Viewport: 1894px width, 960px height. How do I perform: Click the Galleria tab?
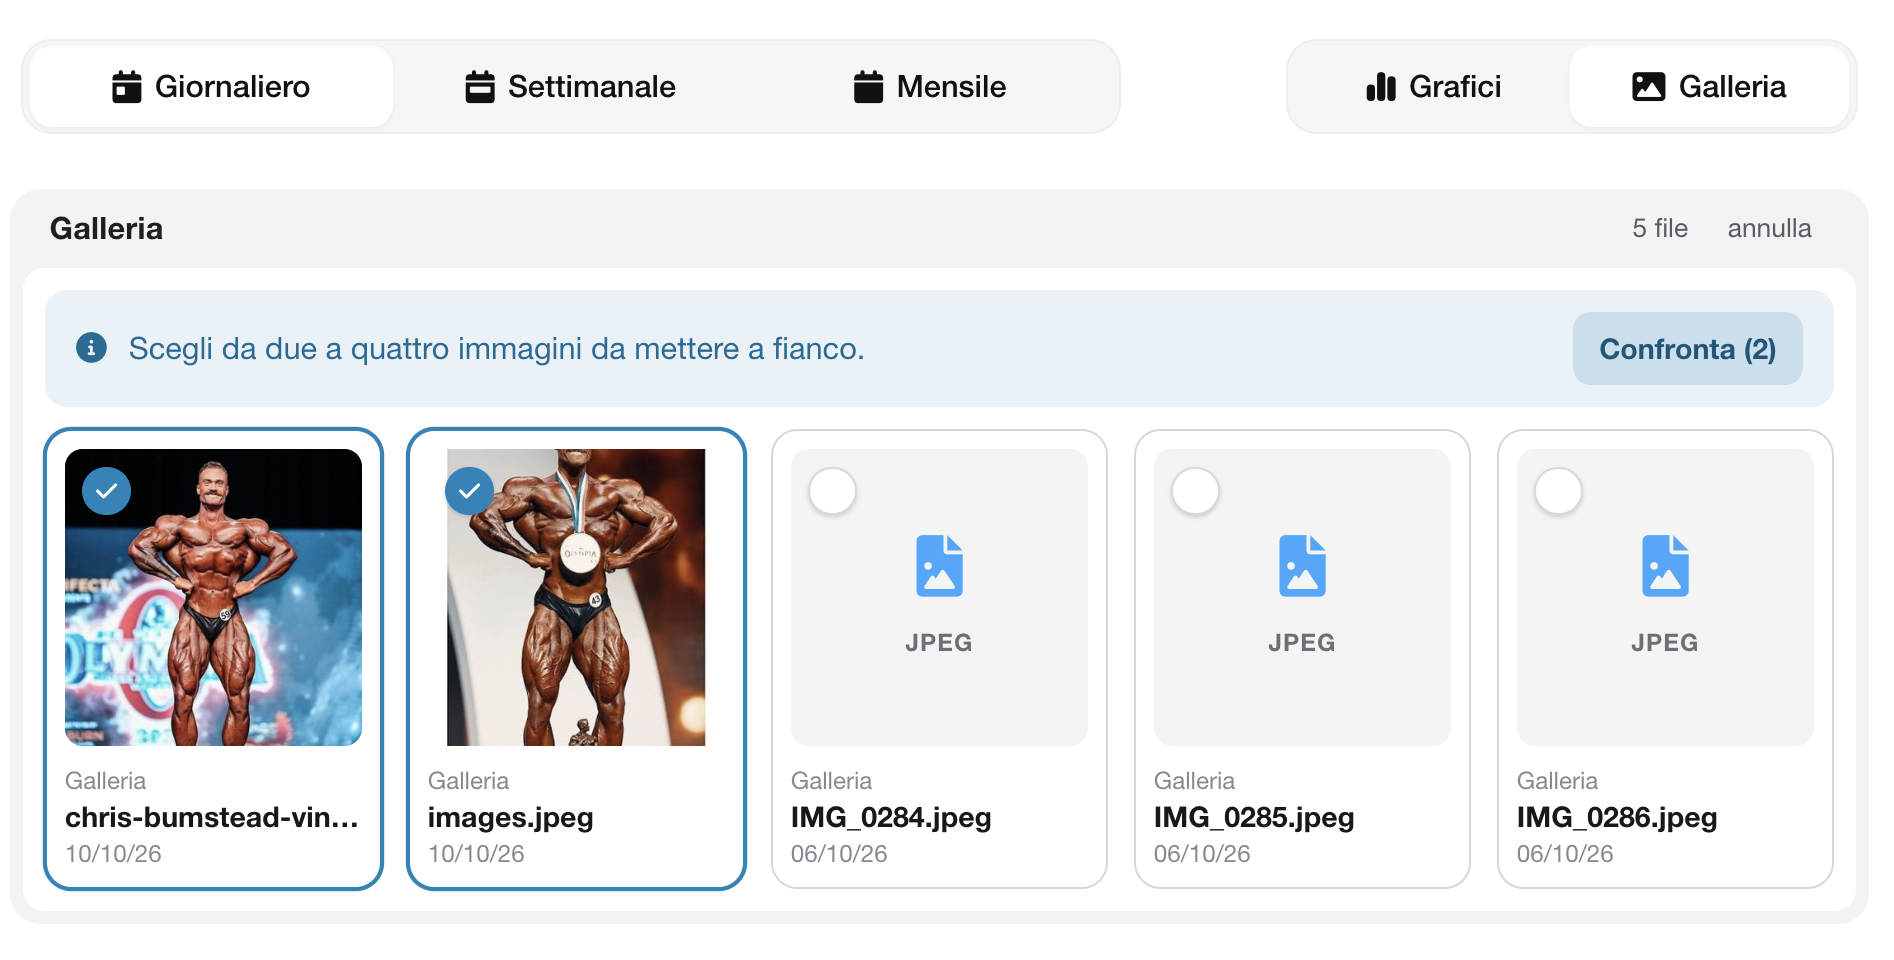[x=1709, y=87]
